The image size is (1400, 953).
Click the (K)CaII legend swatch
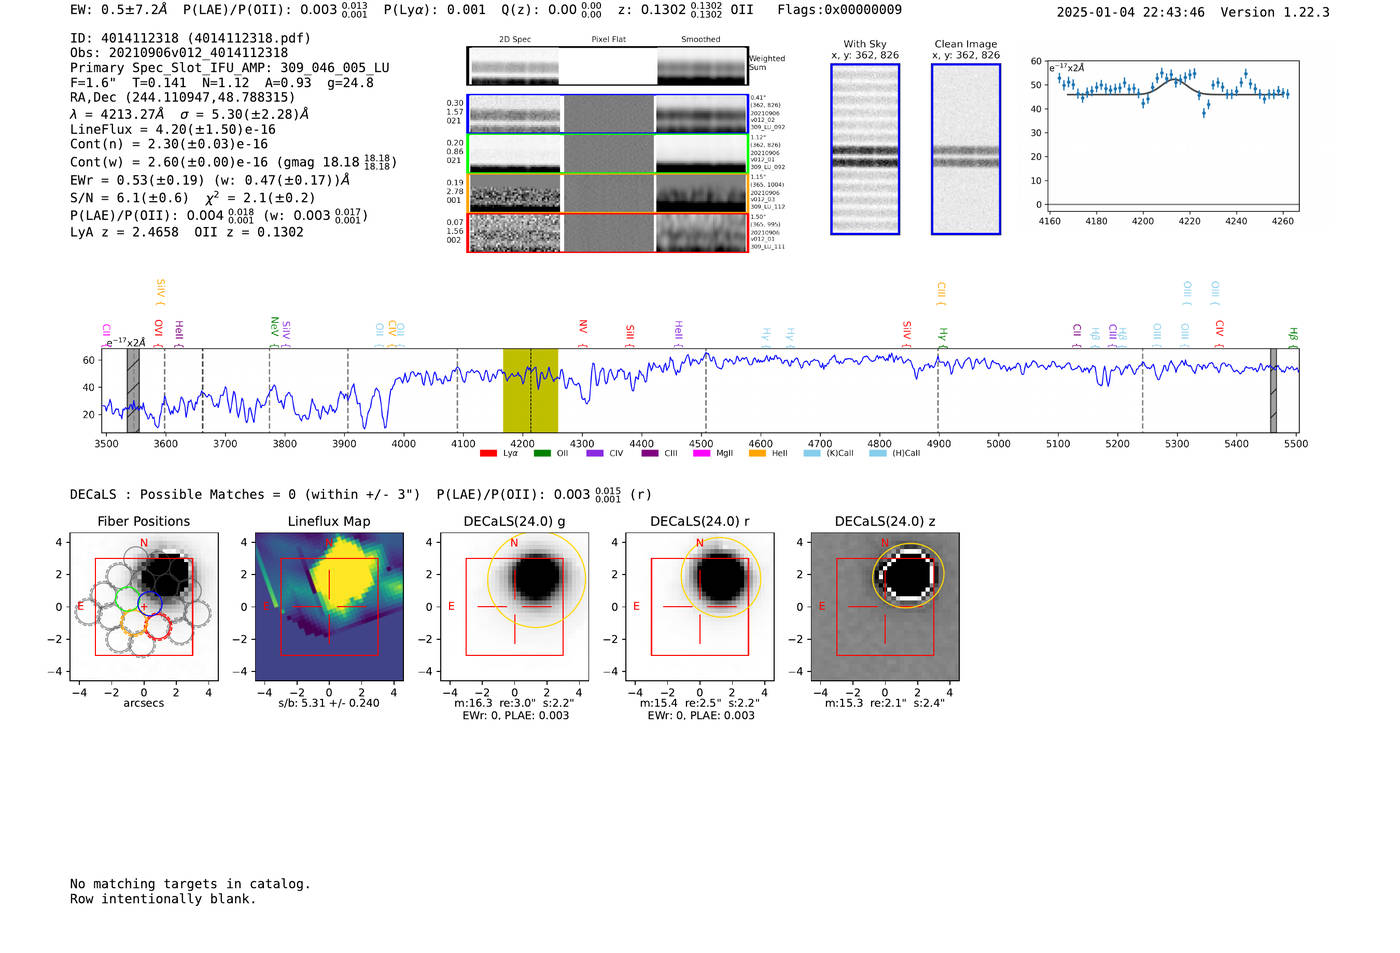(x=812, y=454)
